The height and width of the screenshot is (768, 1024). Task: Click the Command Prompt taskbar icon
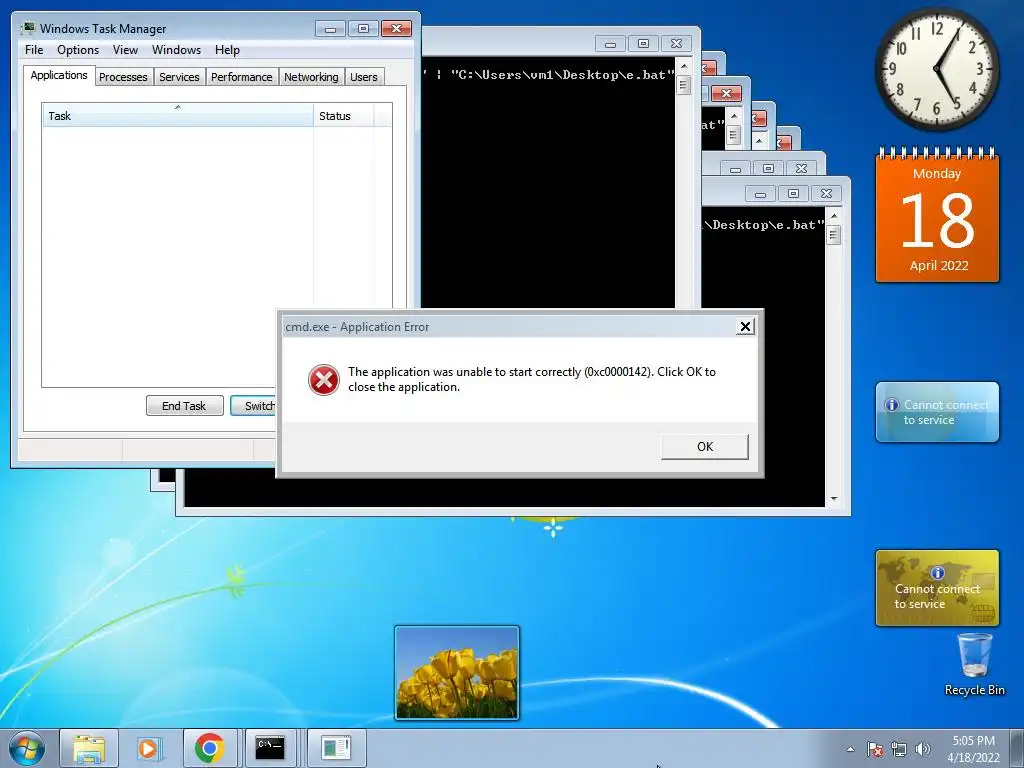click(270, 748)
